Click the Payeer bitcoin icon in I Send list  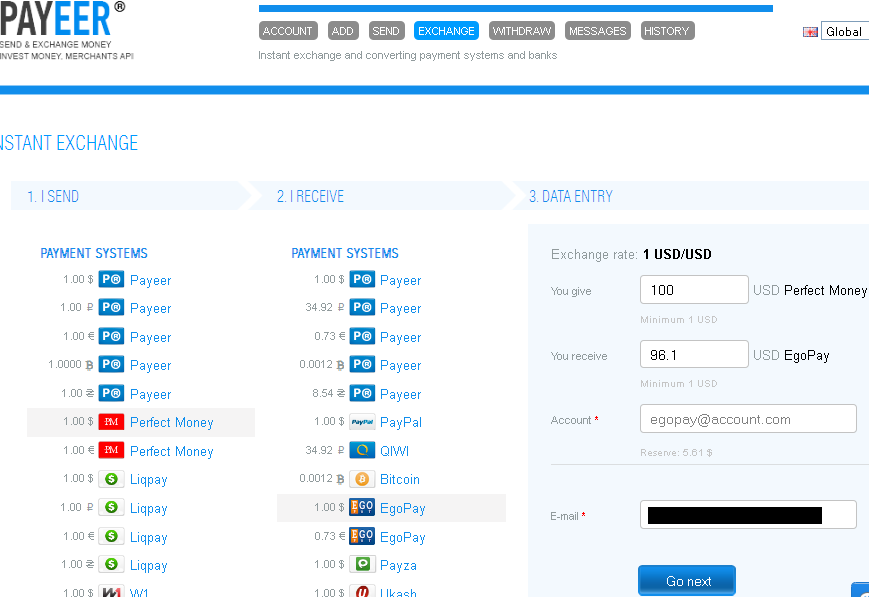(x=111, y=365)
